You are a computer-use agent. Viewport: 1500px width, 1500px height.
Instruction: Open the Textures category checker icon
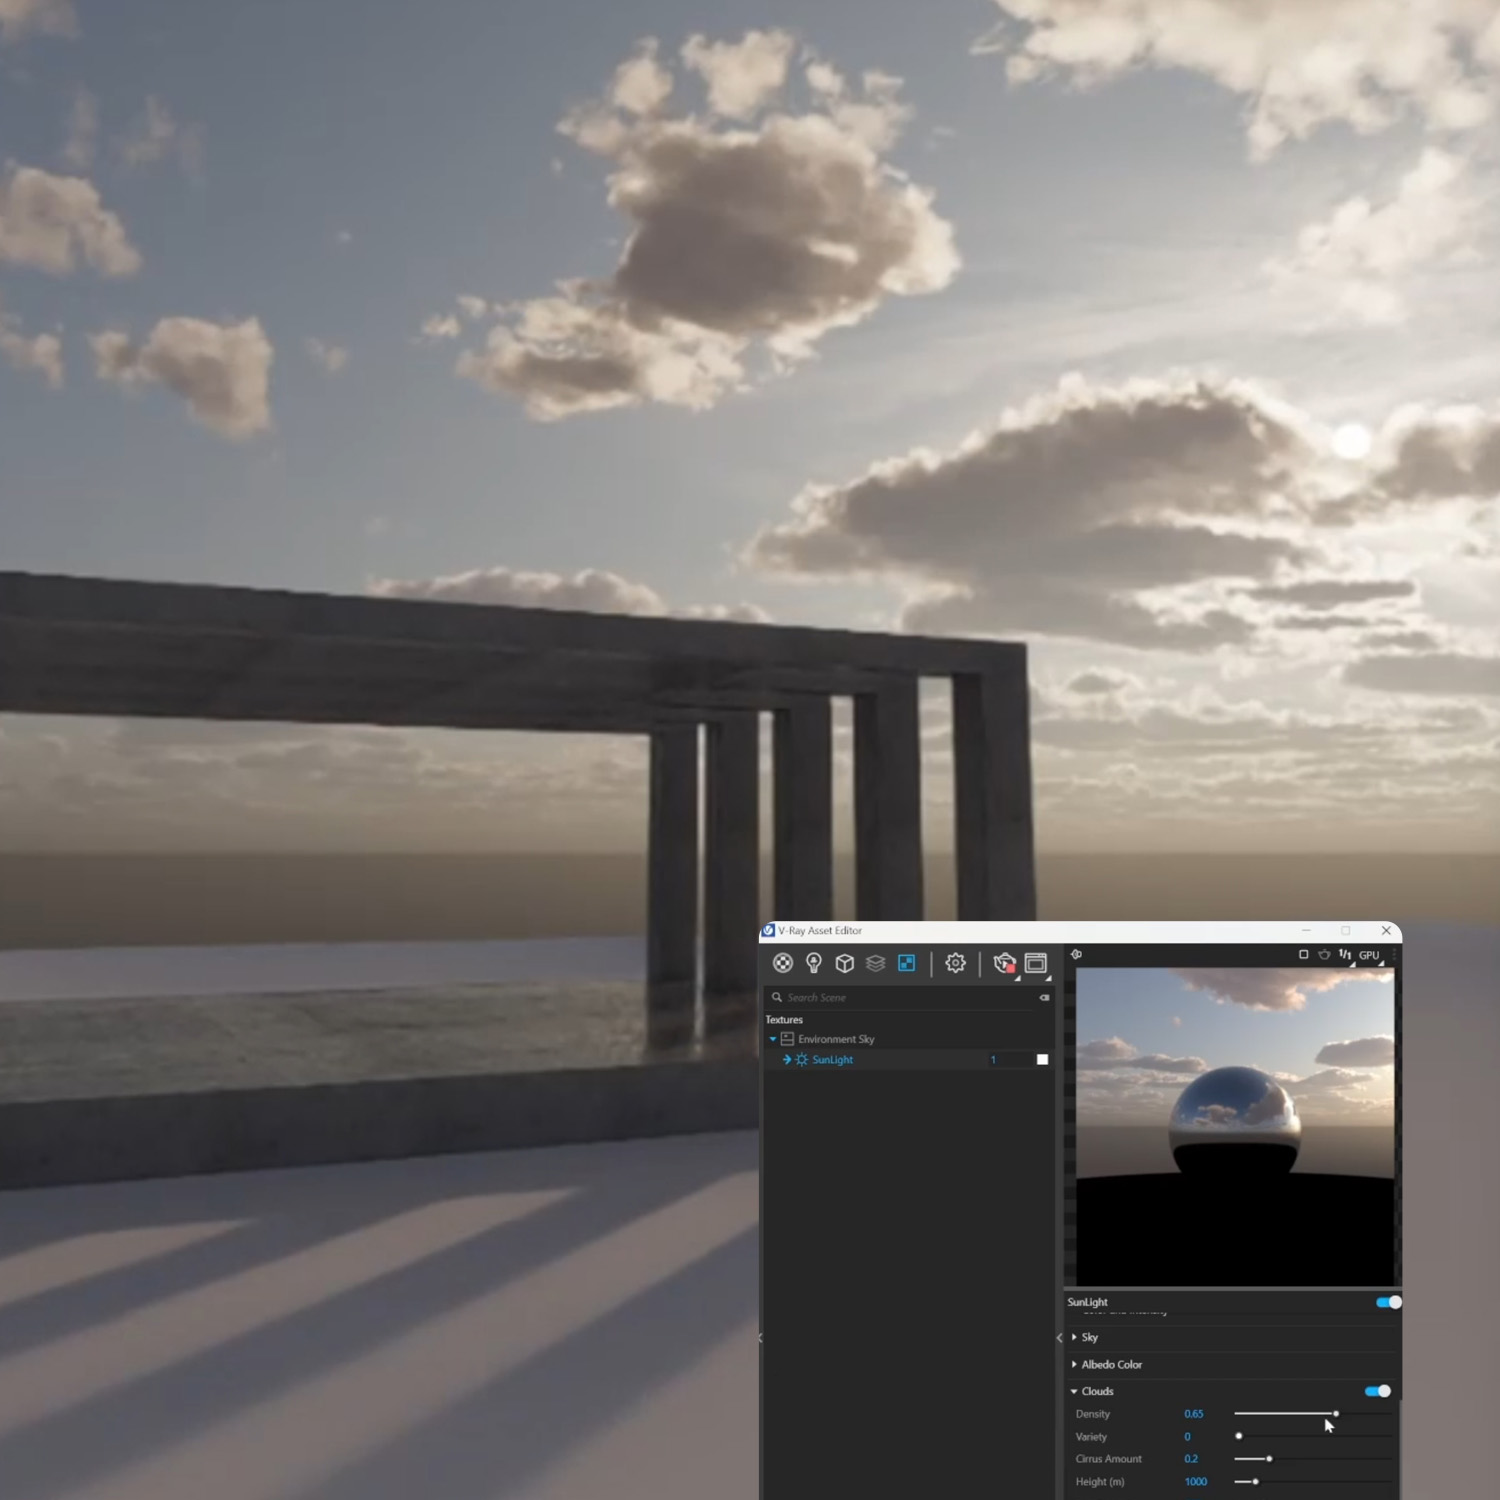(x=907, y=963)
